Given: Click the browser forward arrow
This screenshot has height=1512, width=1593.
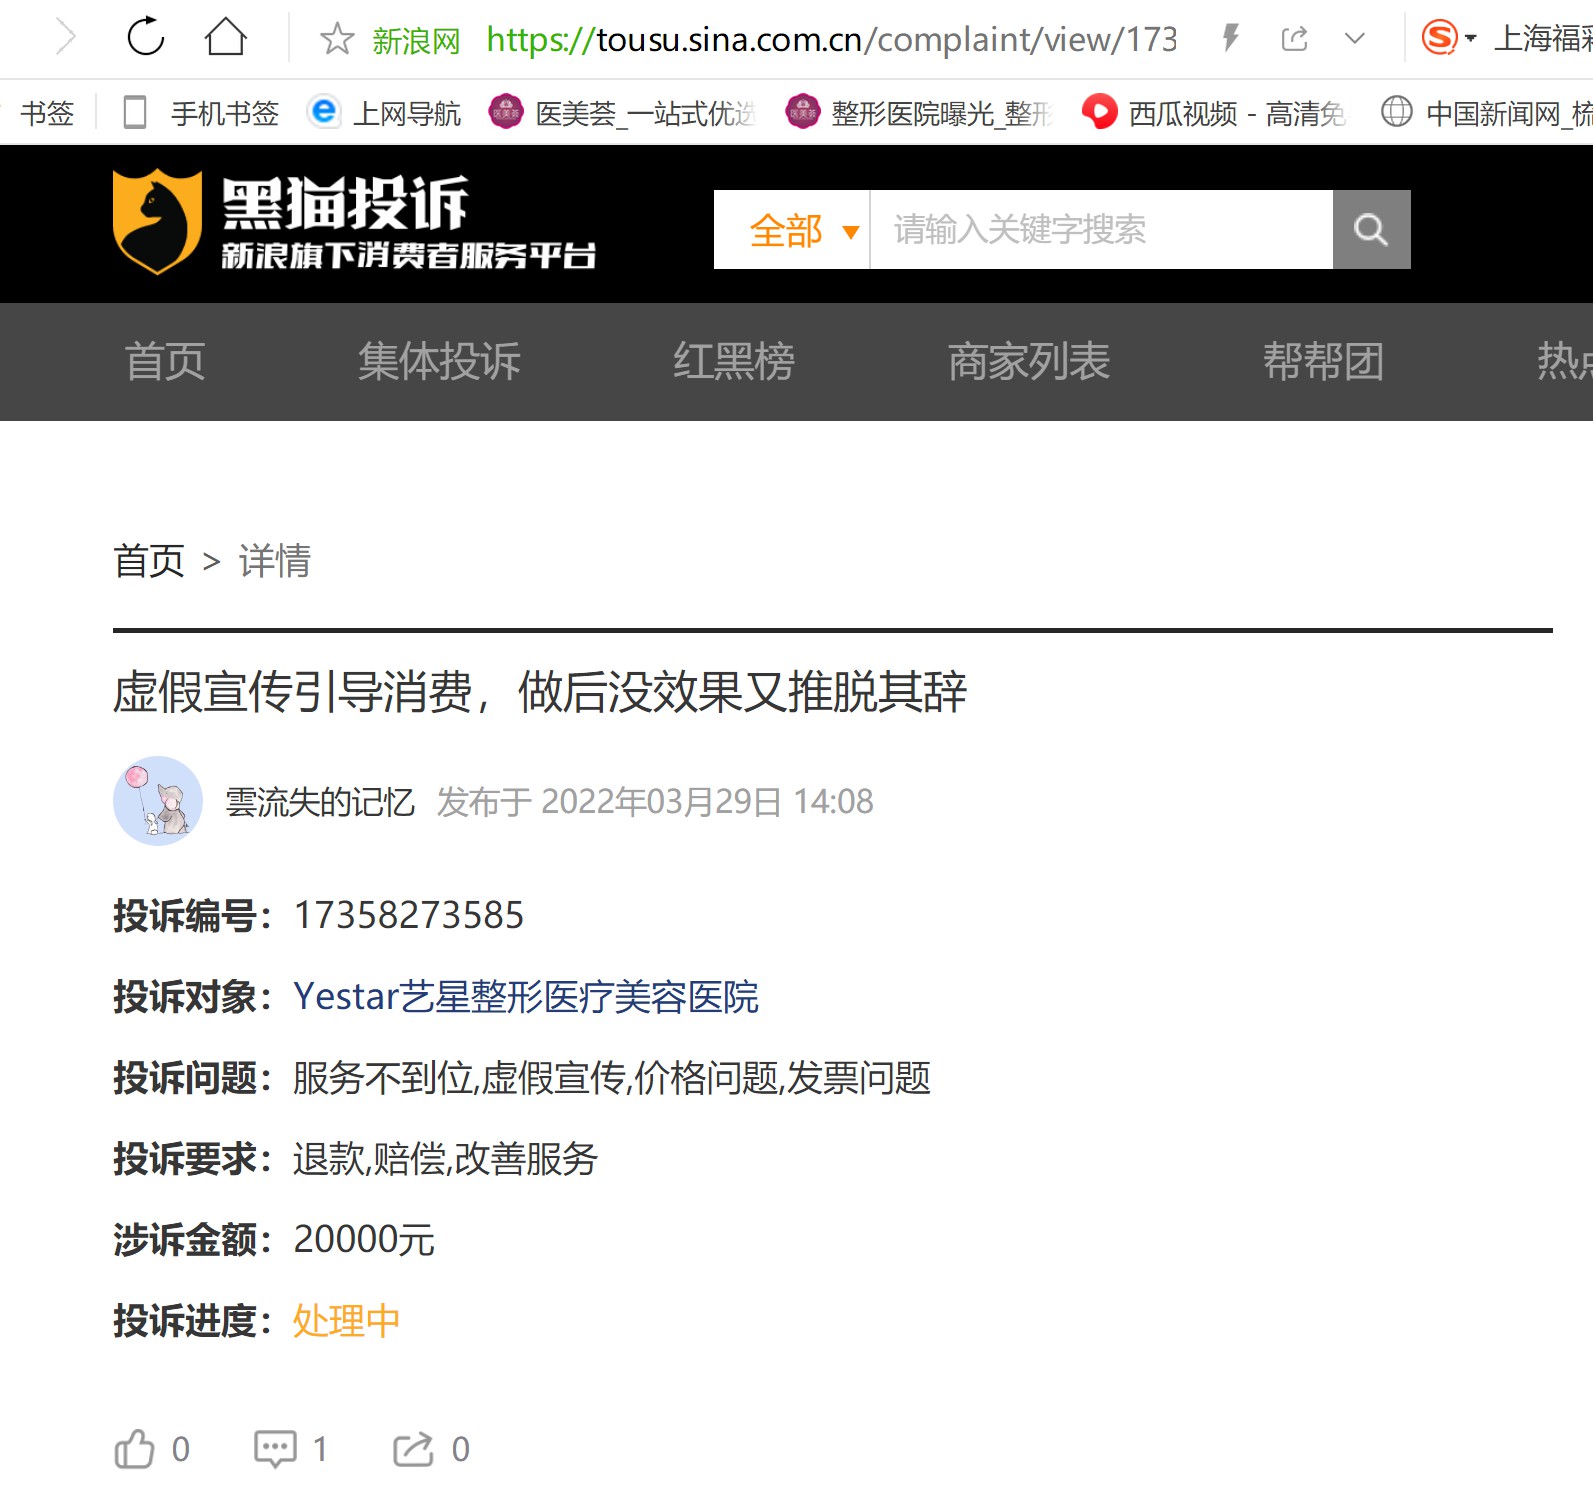Looking at the screenshot, I should [66, 38].
